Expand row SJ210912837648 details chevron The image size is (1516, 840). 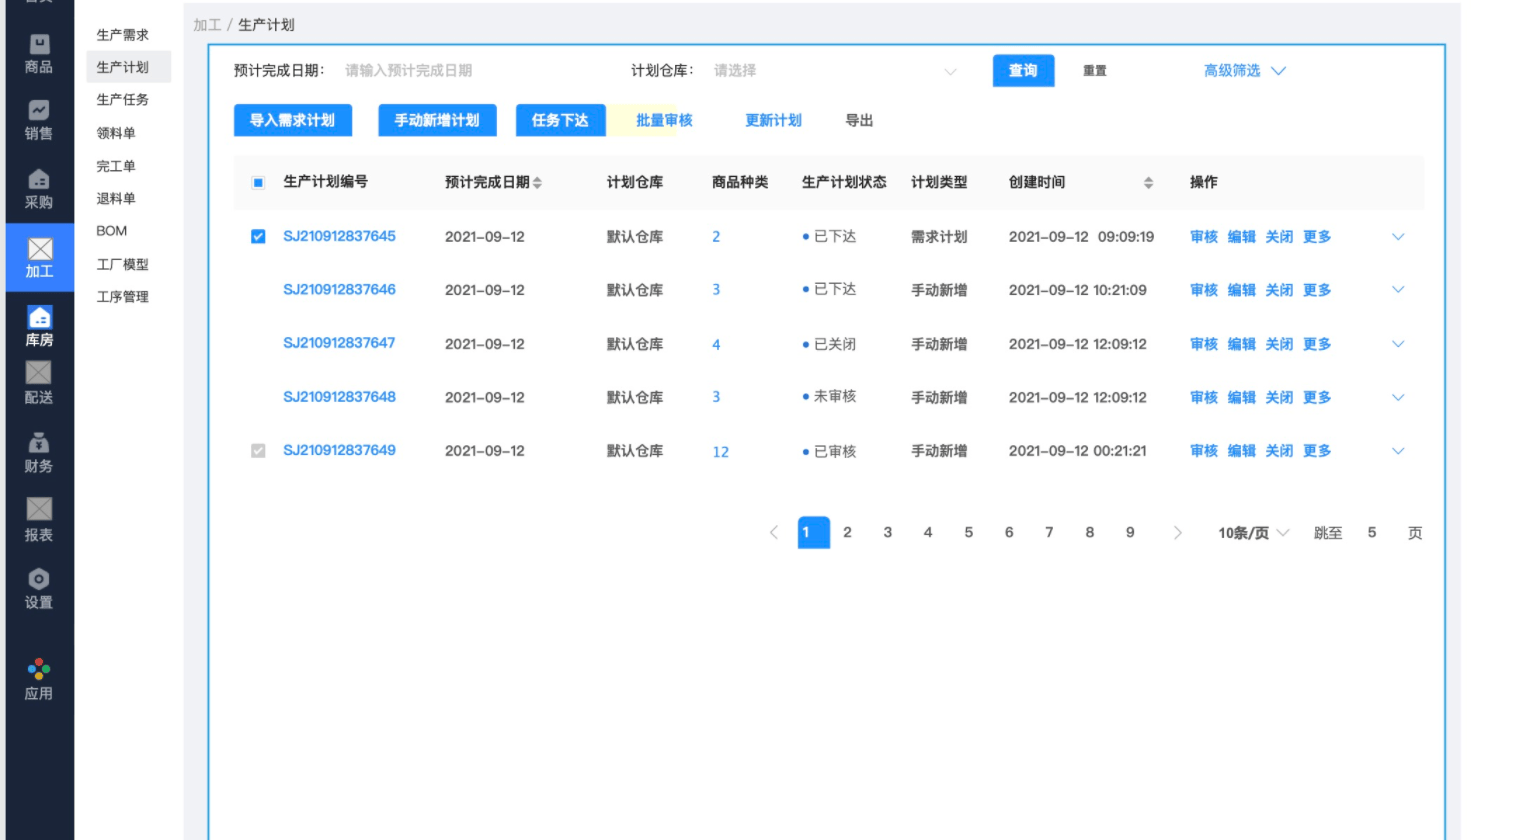tap(1398, 397)
